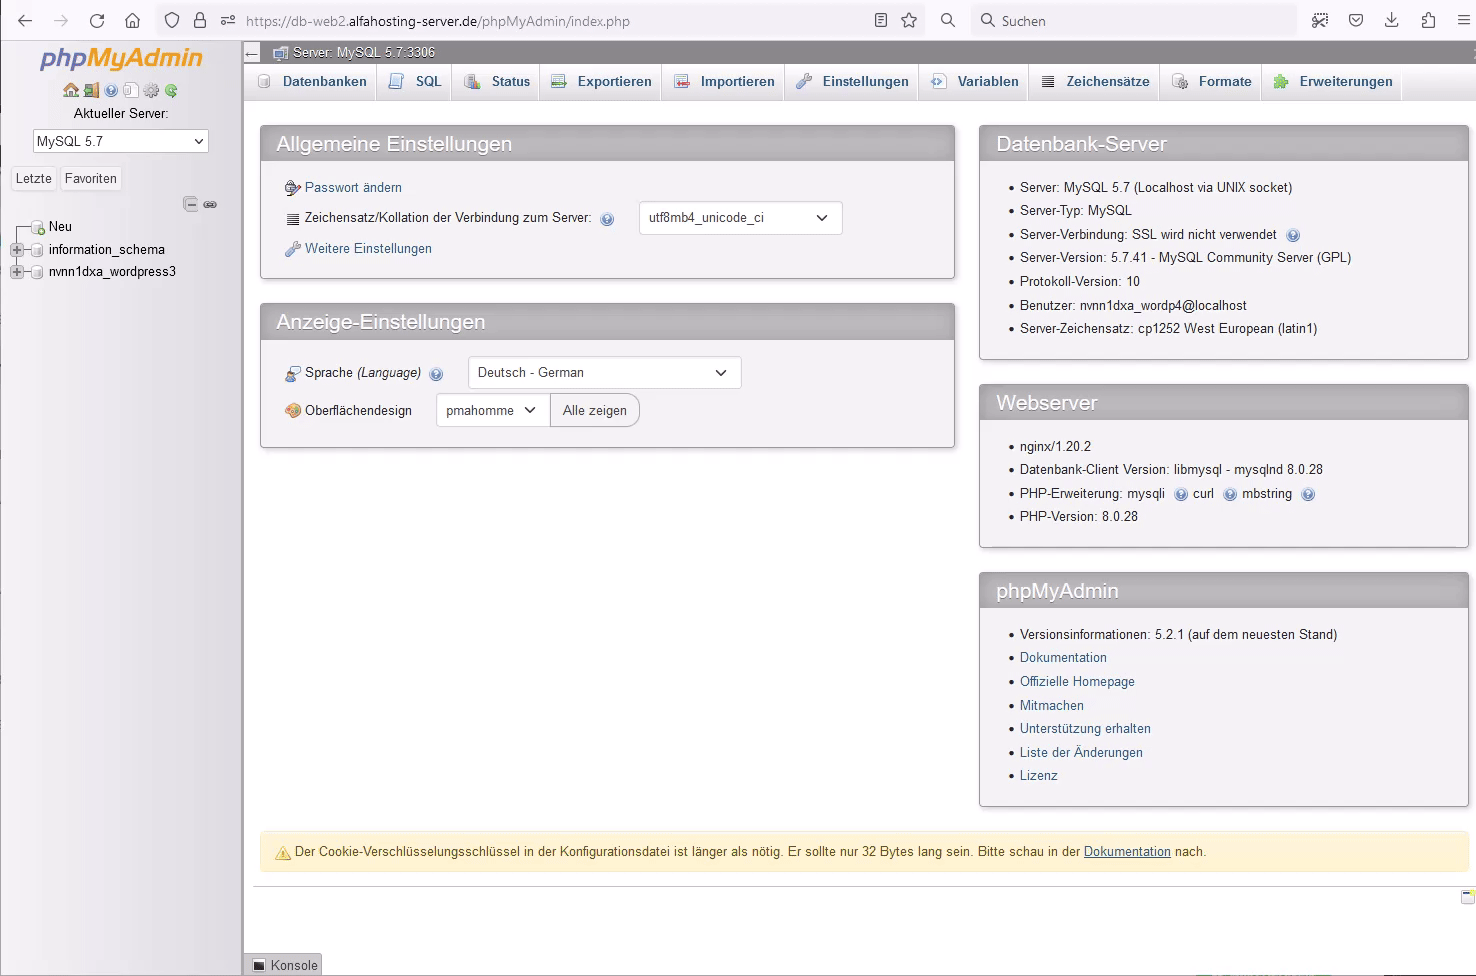Viewport: 1476px width, 976px height.
Task: Open Firefox hamburger application menu
Action: [x=1464, y=20]
